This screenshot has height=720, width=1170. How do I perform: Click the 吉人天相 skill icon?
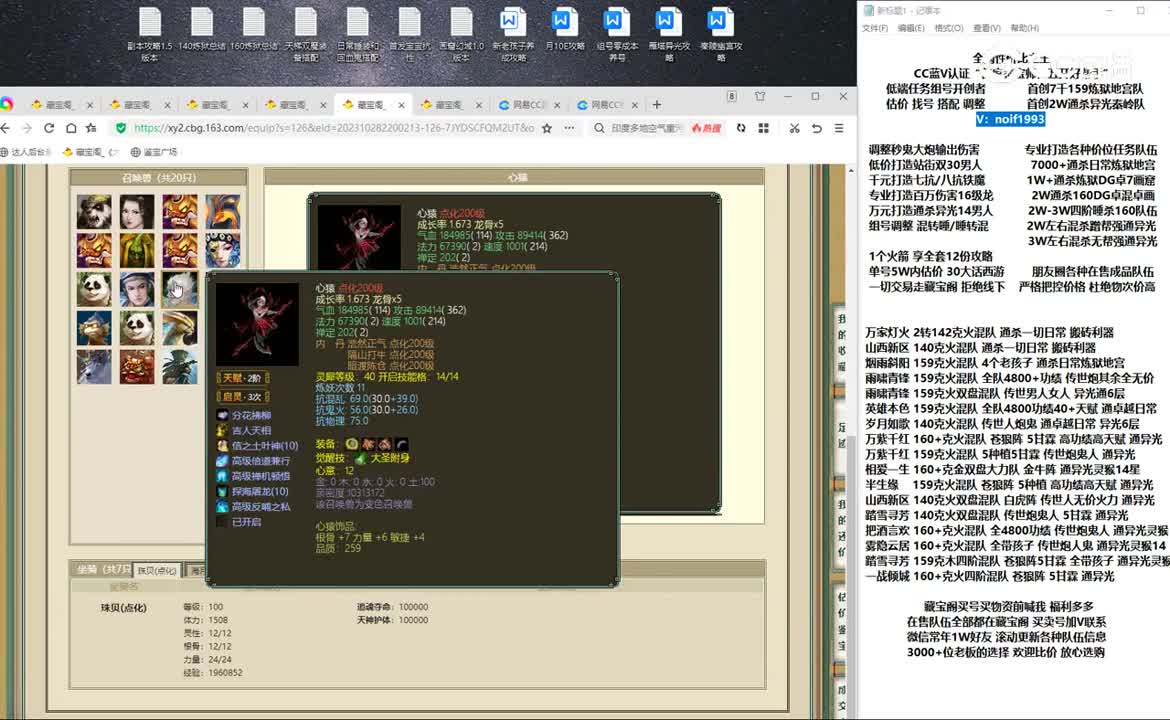point(222,430)
